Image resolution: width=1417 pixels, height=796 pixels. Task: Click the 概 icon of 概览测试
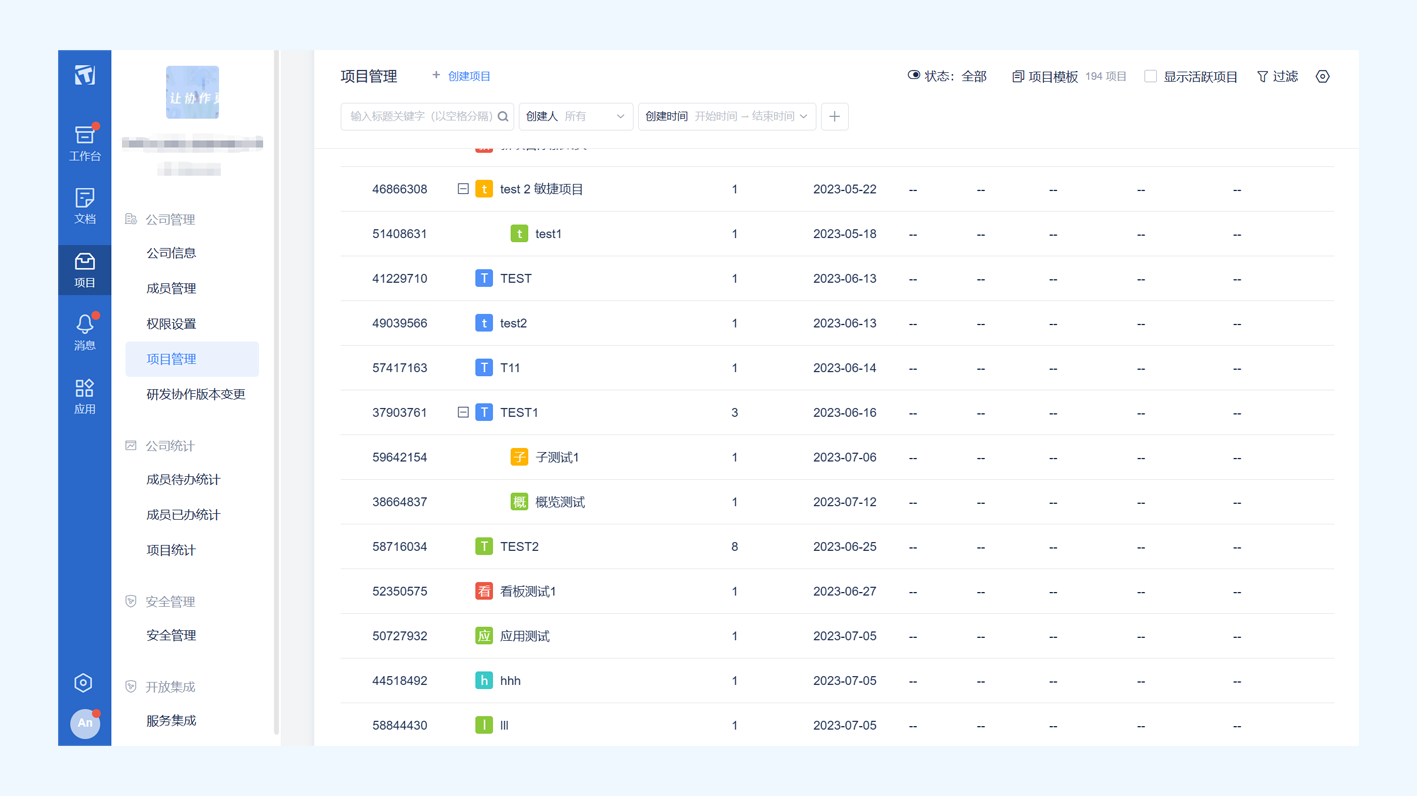point(519,502)
